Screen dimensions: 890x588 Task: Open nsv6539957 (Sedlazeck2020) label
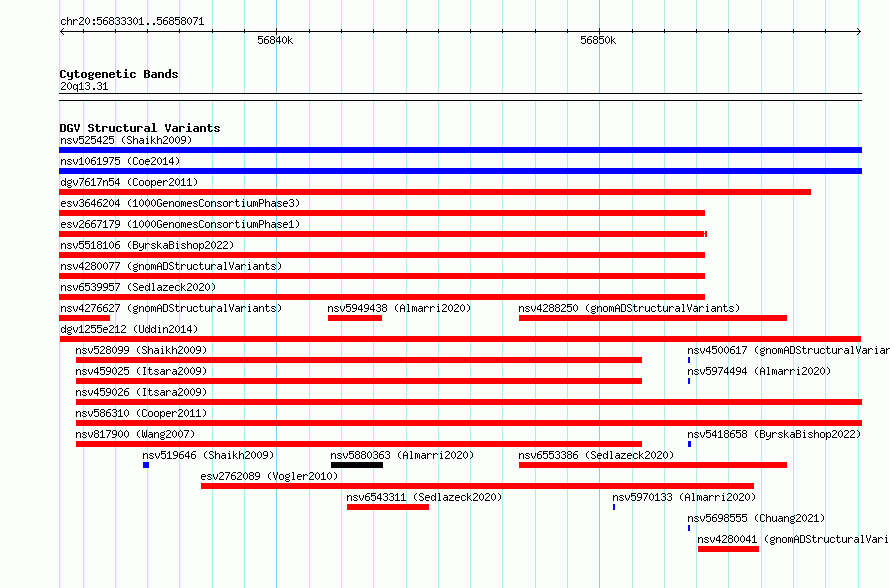tap(138, 287)
